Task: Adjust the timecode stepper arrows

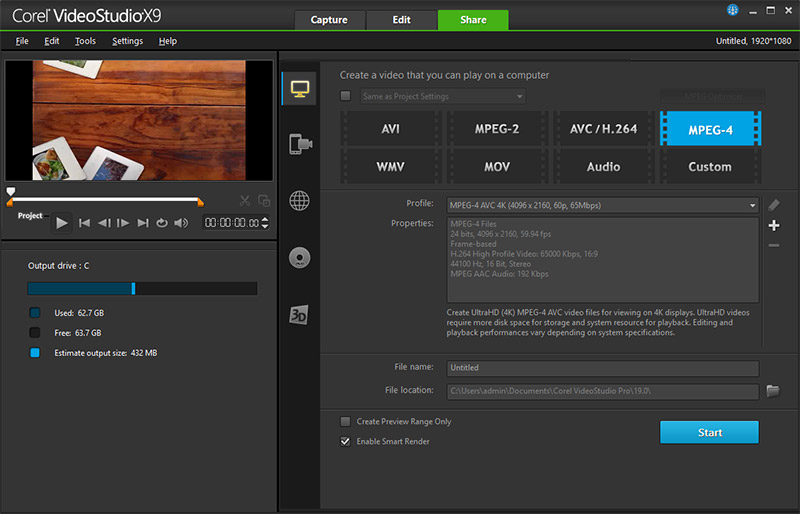Action: click(264, 223)
